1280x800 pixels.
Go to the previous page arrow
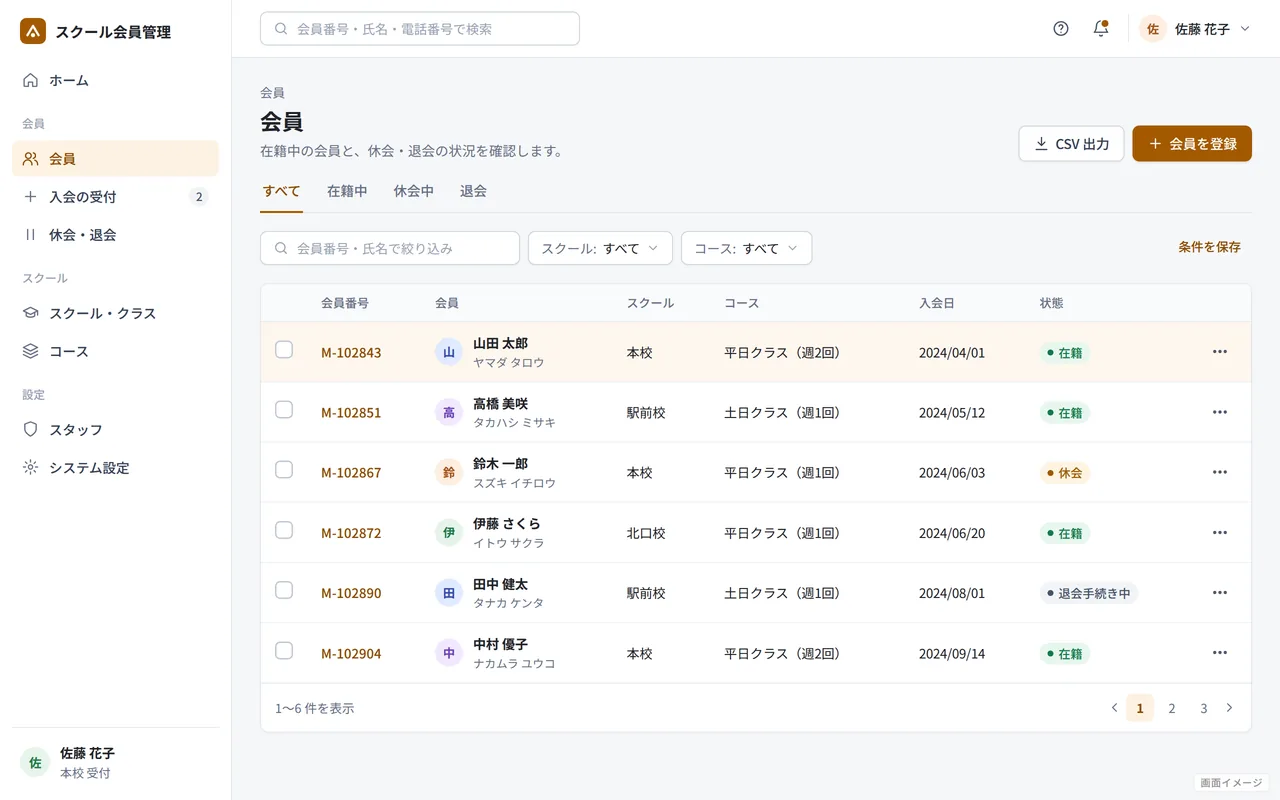pos(1114,708)
